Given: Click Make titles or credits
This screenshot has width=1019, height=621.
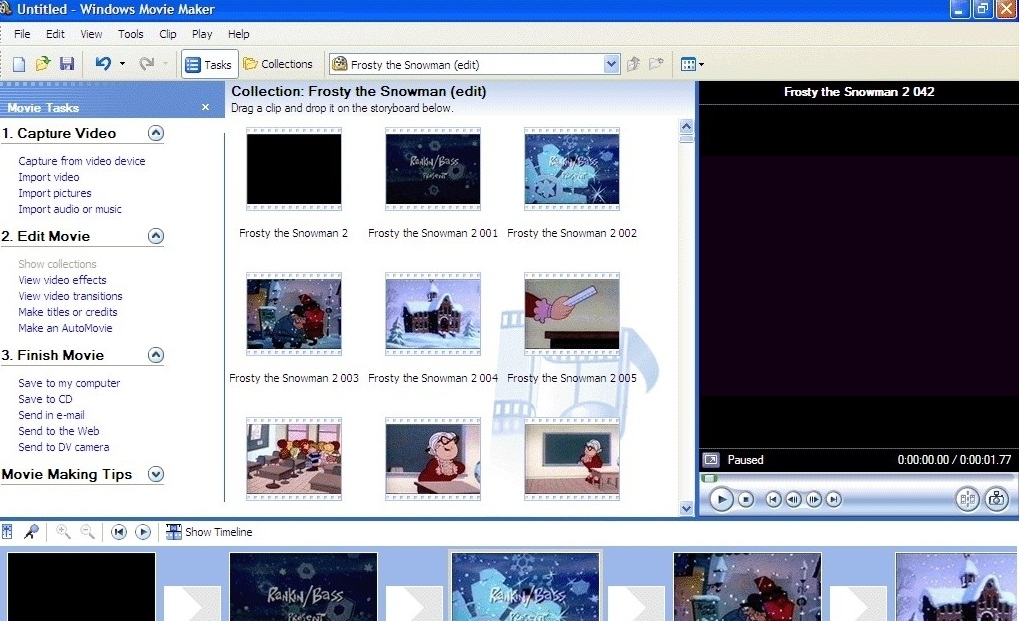Looking at the screenshot, I should 68,312.
